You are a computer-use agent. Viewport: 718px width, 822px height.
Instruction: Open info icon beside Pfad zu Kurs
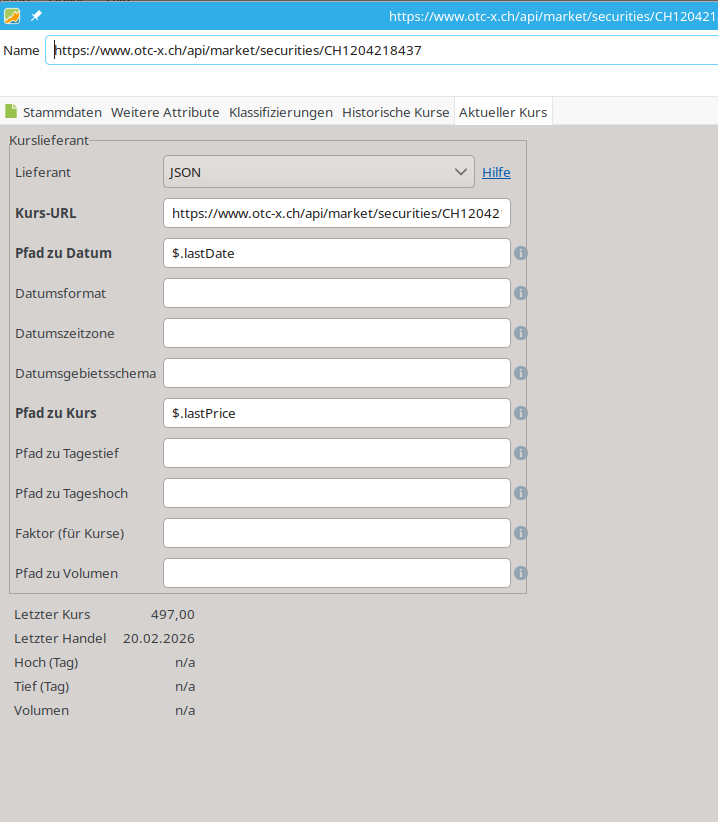tap(520, 413)
